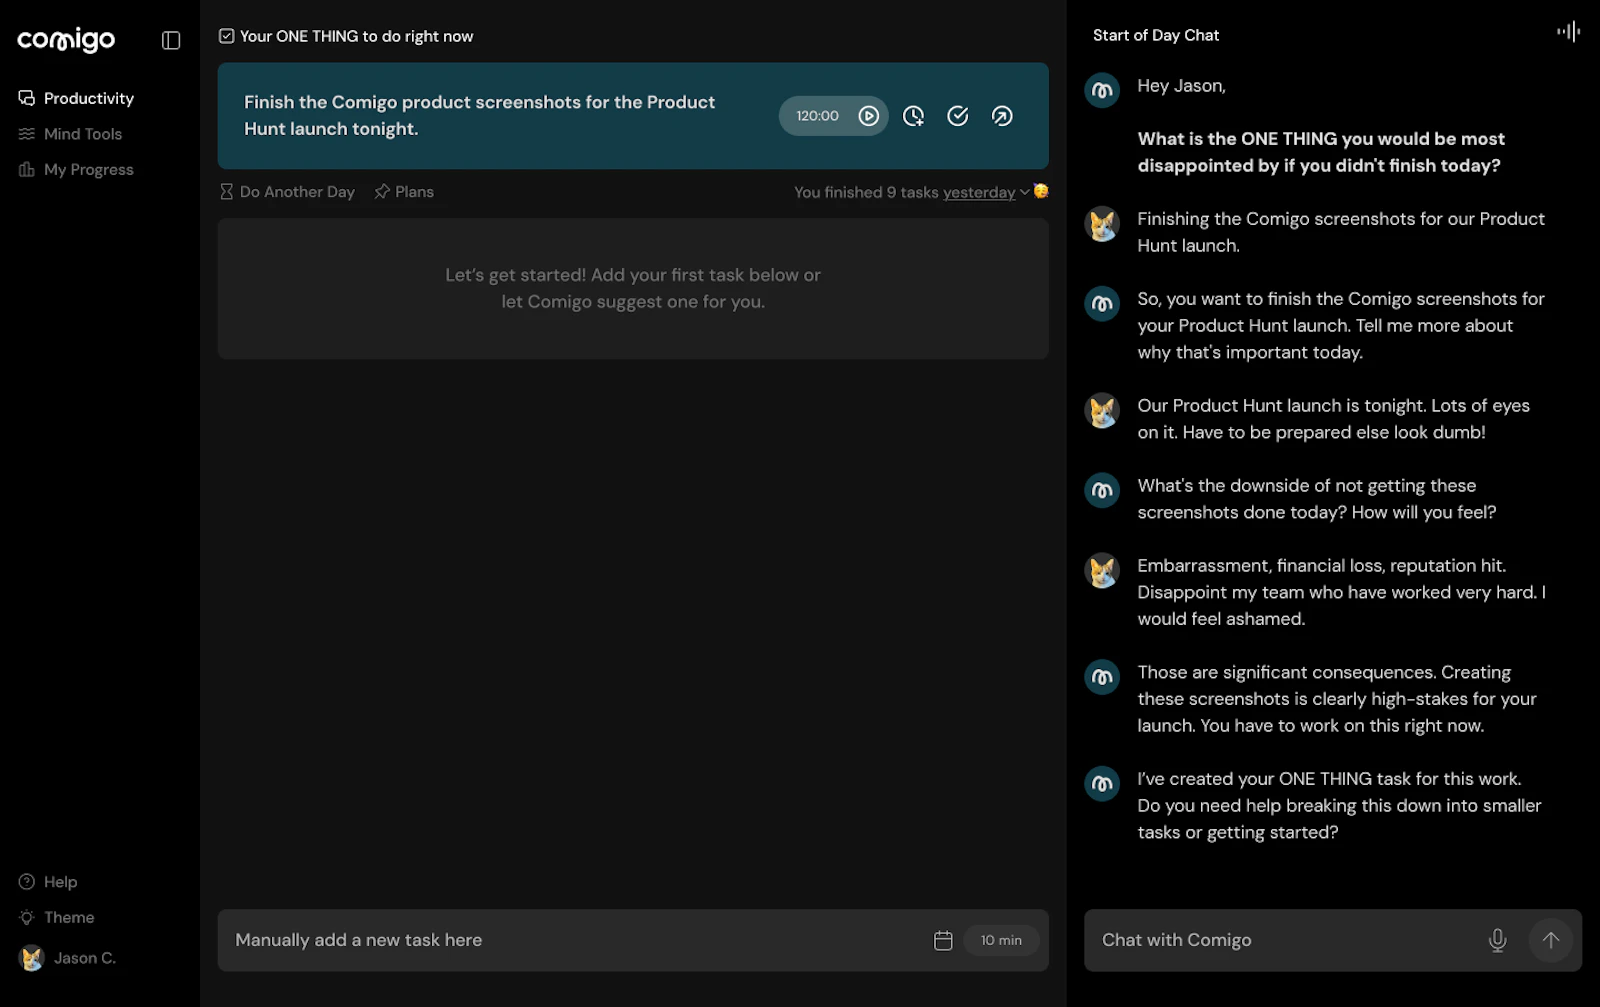
Task: Click 'You finished 9 tasks' text
Action: pos(866,193)
